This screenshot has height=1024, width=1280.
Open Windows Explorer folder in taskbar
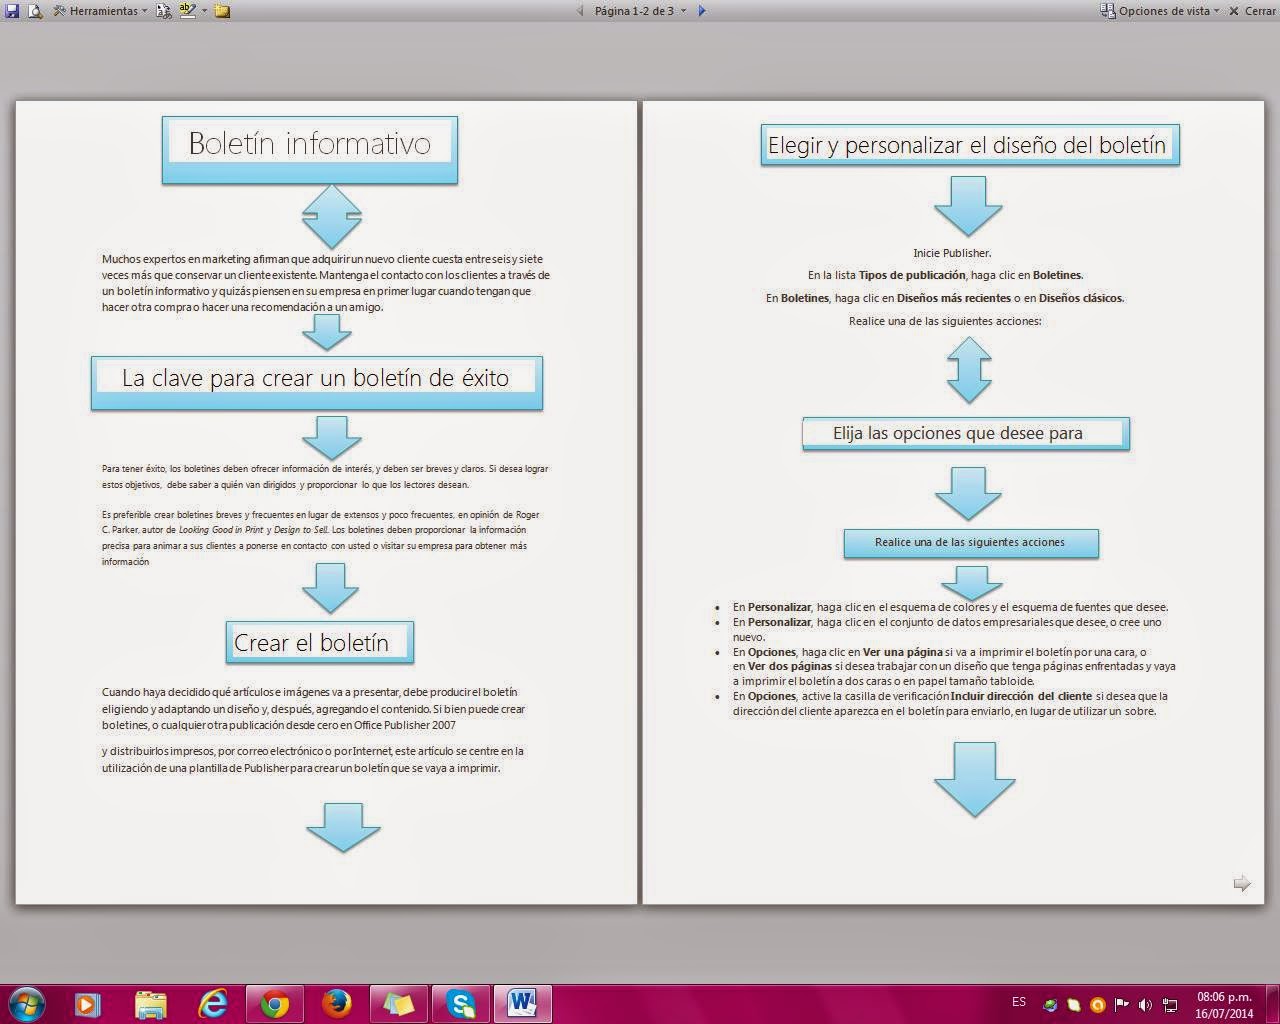tap(150, 1003)
